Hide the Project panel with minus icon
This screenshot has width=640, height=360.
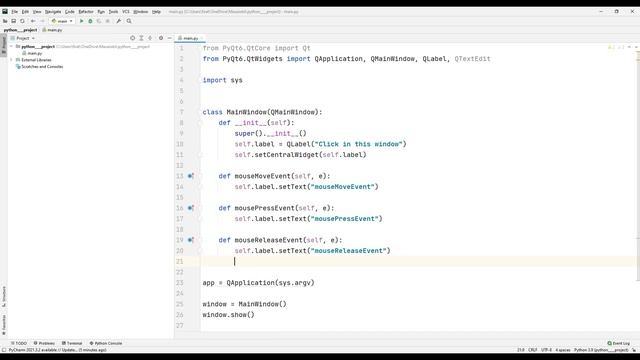(x=169, y=38)
